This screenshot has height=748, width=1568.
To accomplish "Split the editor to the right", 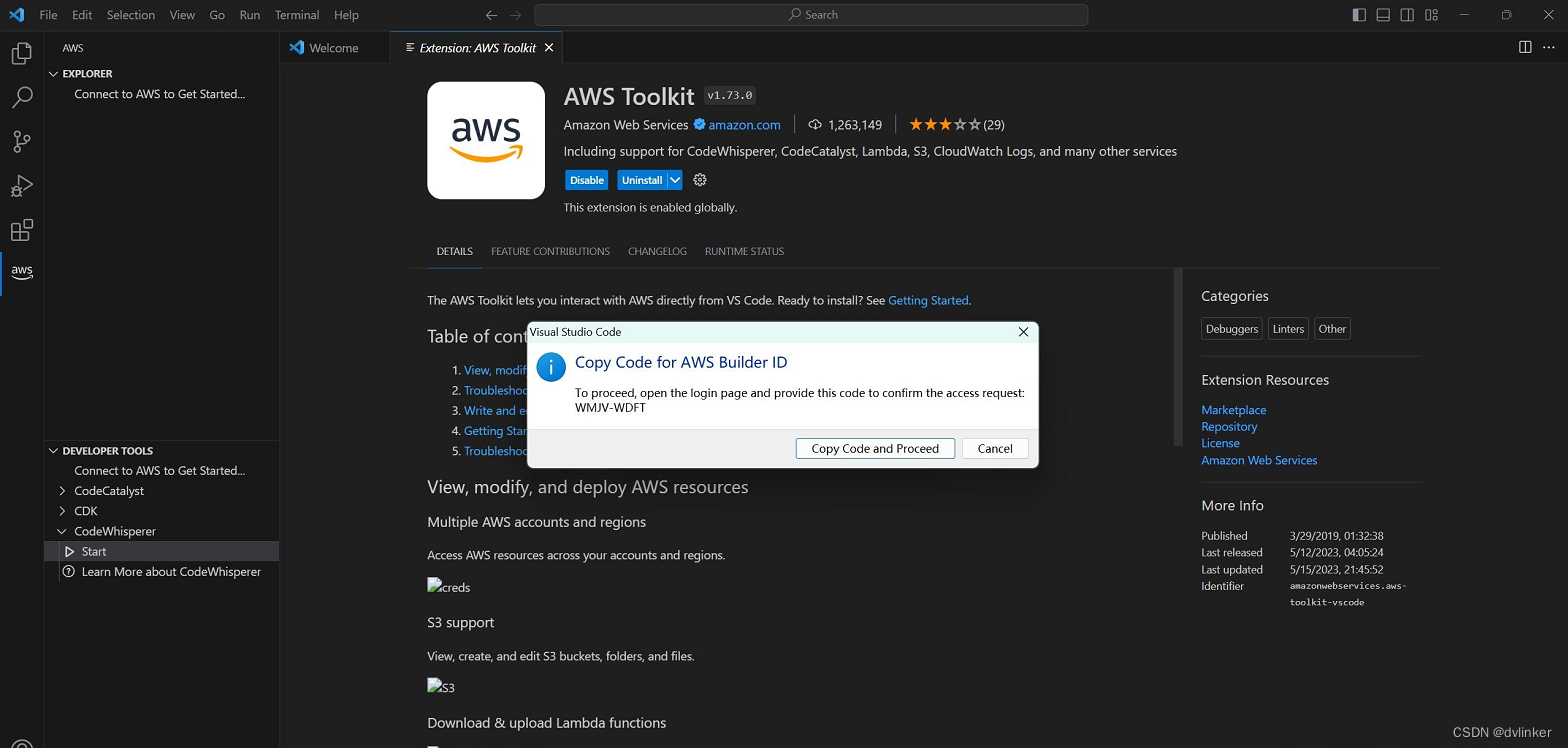I will 1525,47.
